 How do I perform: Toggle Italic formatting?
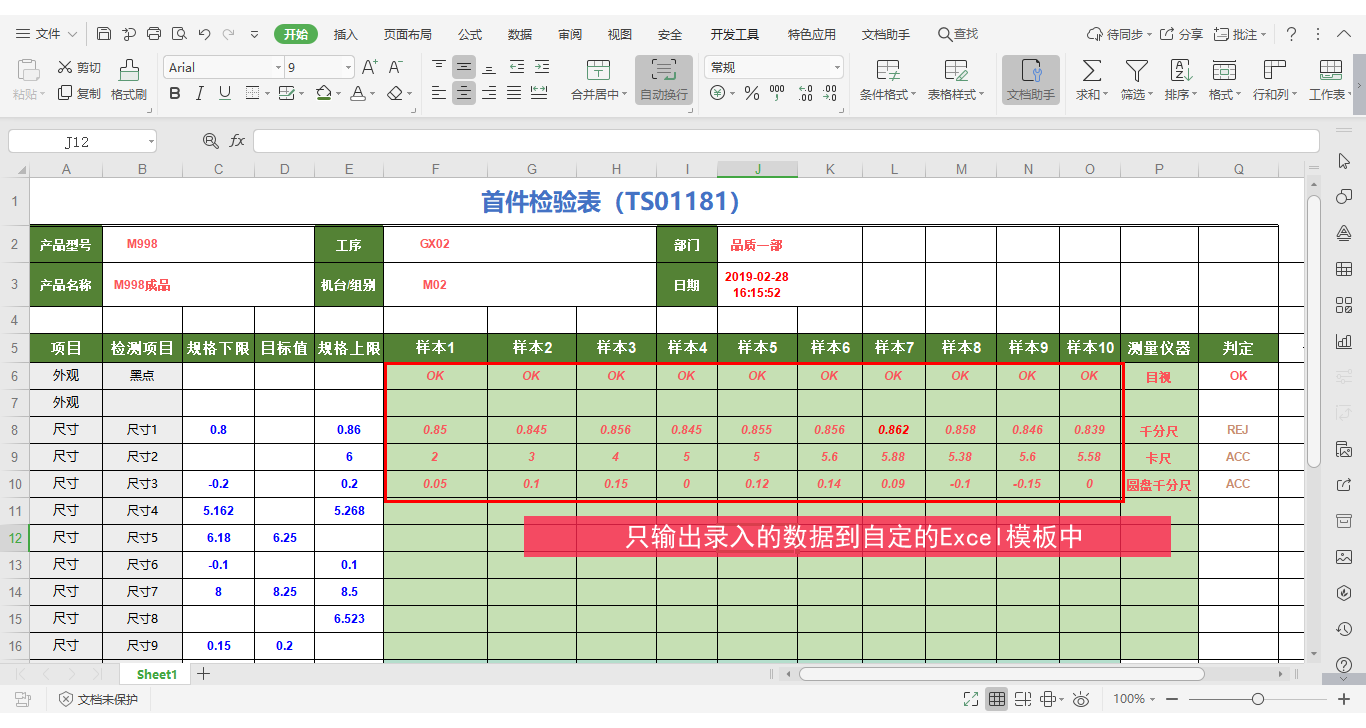[x=200, y=94]
